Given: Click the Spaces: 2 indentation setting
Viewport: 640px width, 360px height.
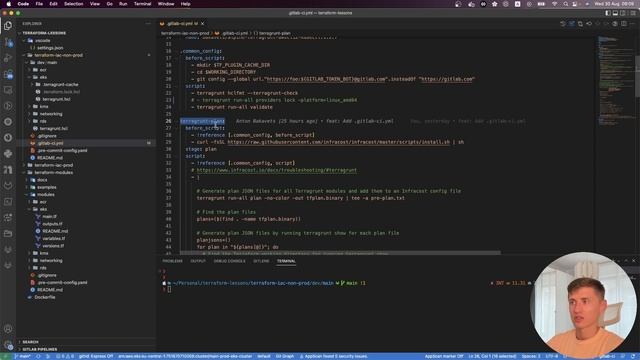Looking at the screenshot, I should [531, 356].
